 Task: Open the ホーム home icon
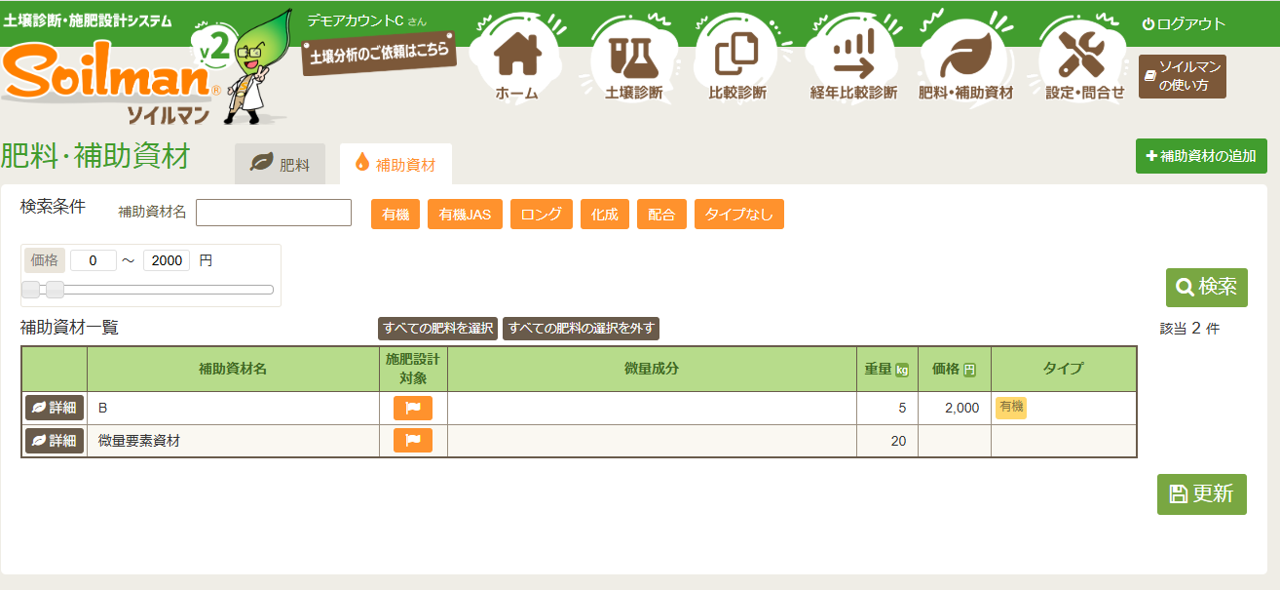[x=516, y=60]
